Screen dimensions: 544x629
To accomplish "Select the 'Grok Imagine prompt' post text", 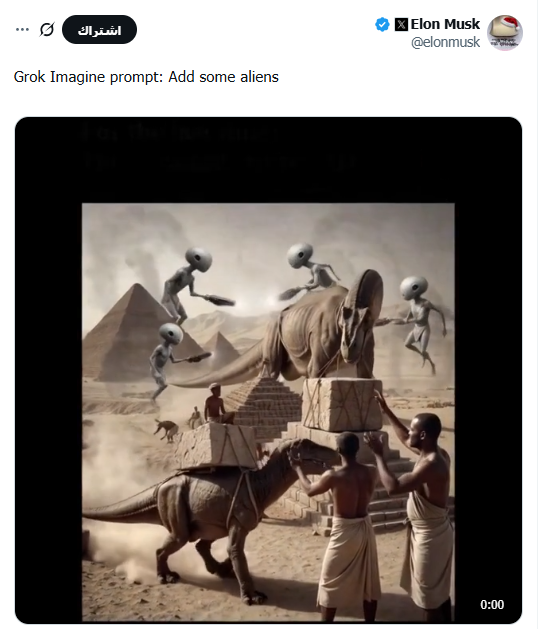I will (x=146, y=77).
